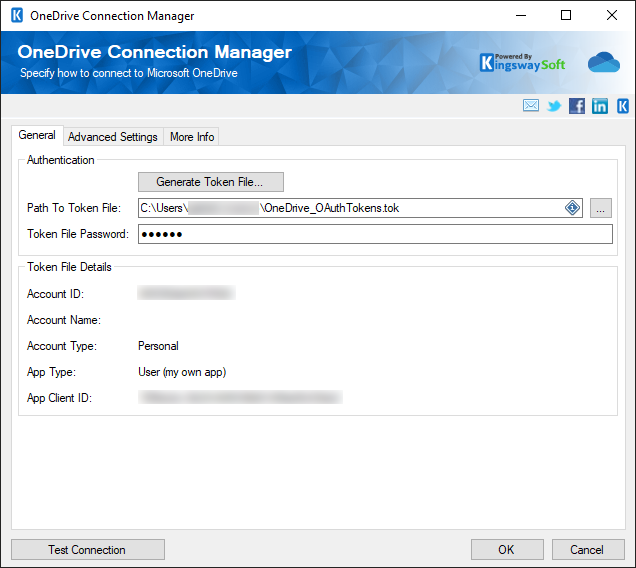This screenshot has width=636, height=568.
Task: Minimize the OneDrive Connection Manager window
Action: [x=521, y=15]
